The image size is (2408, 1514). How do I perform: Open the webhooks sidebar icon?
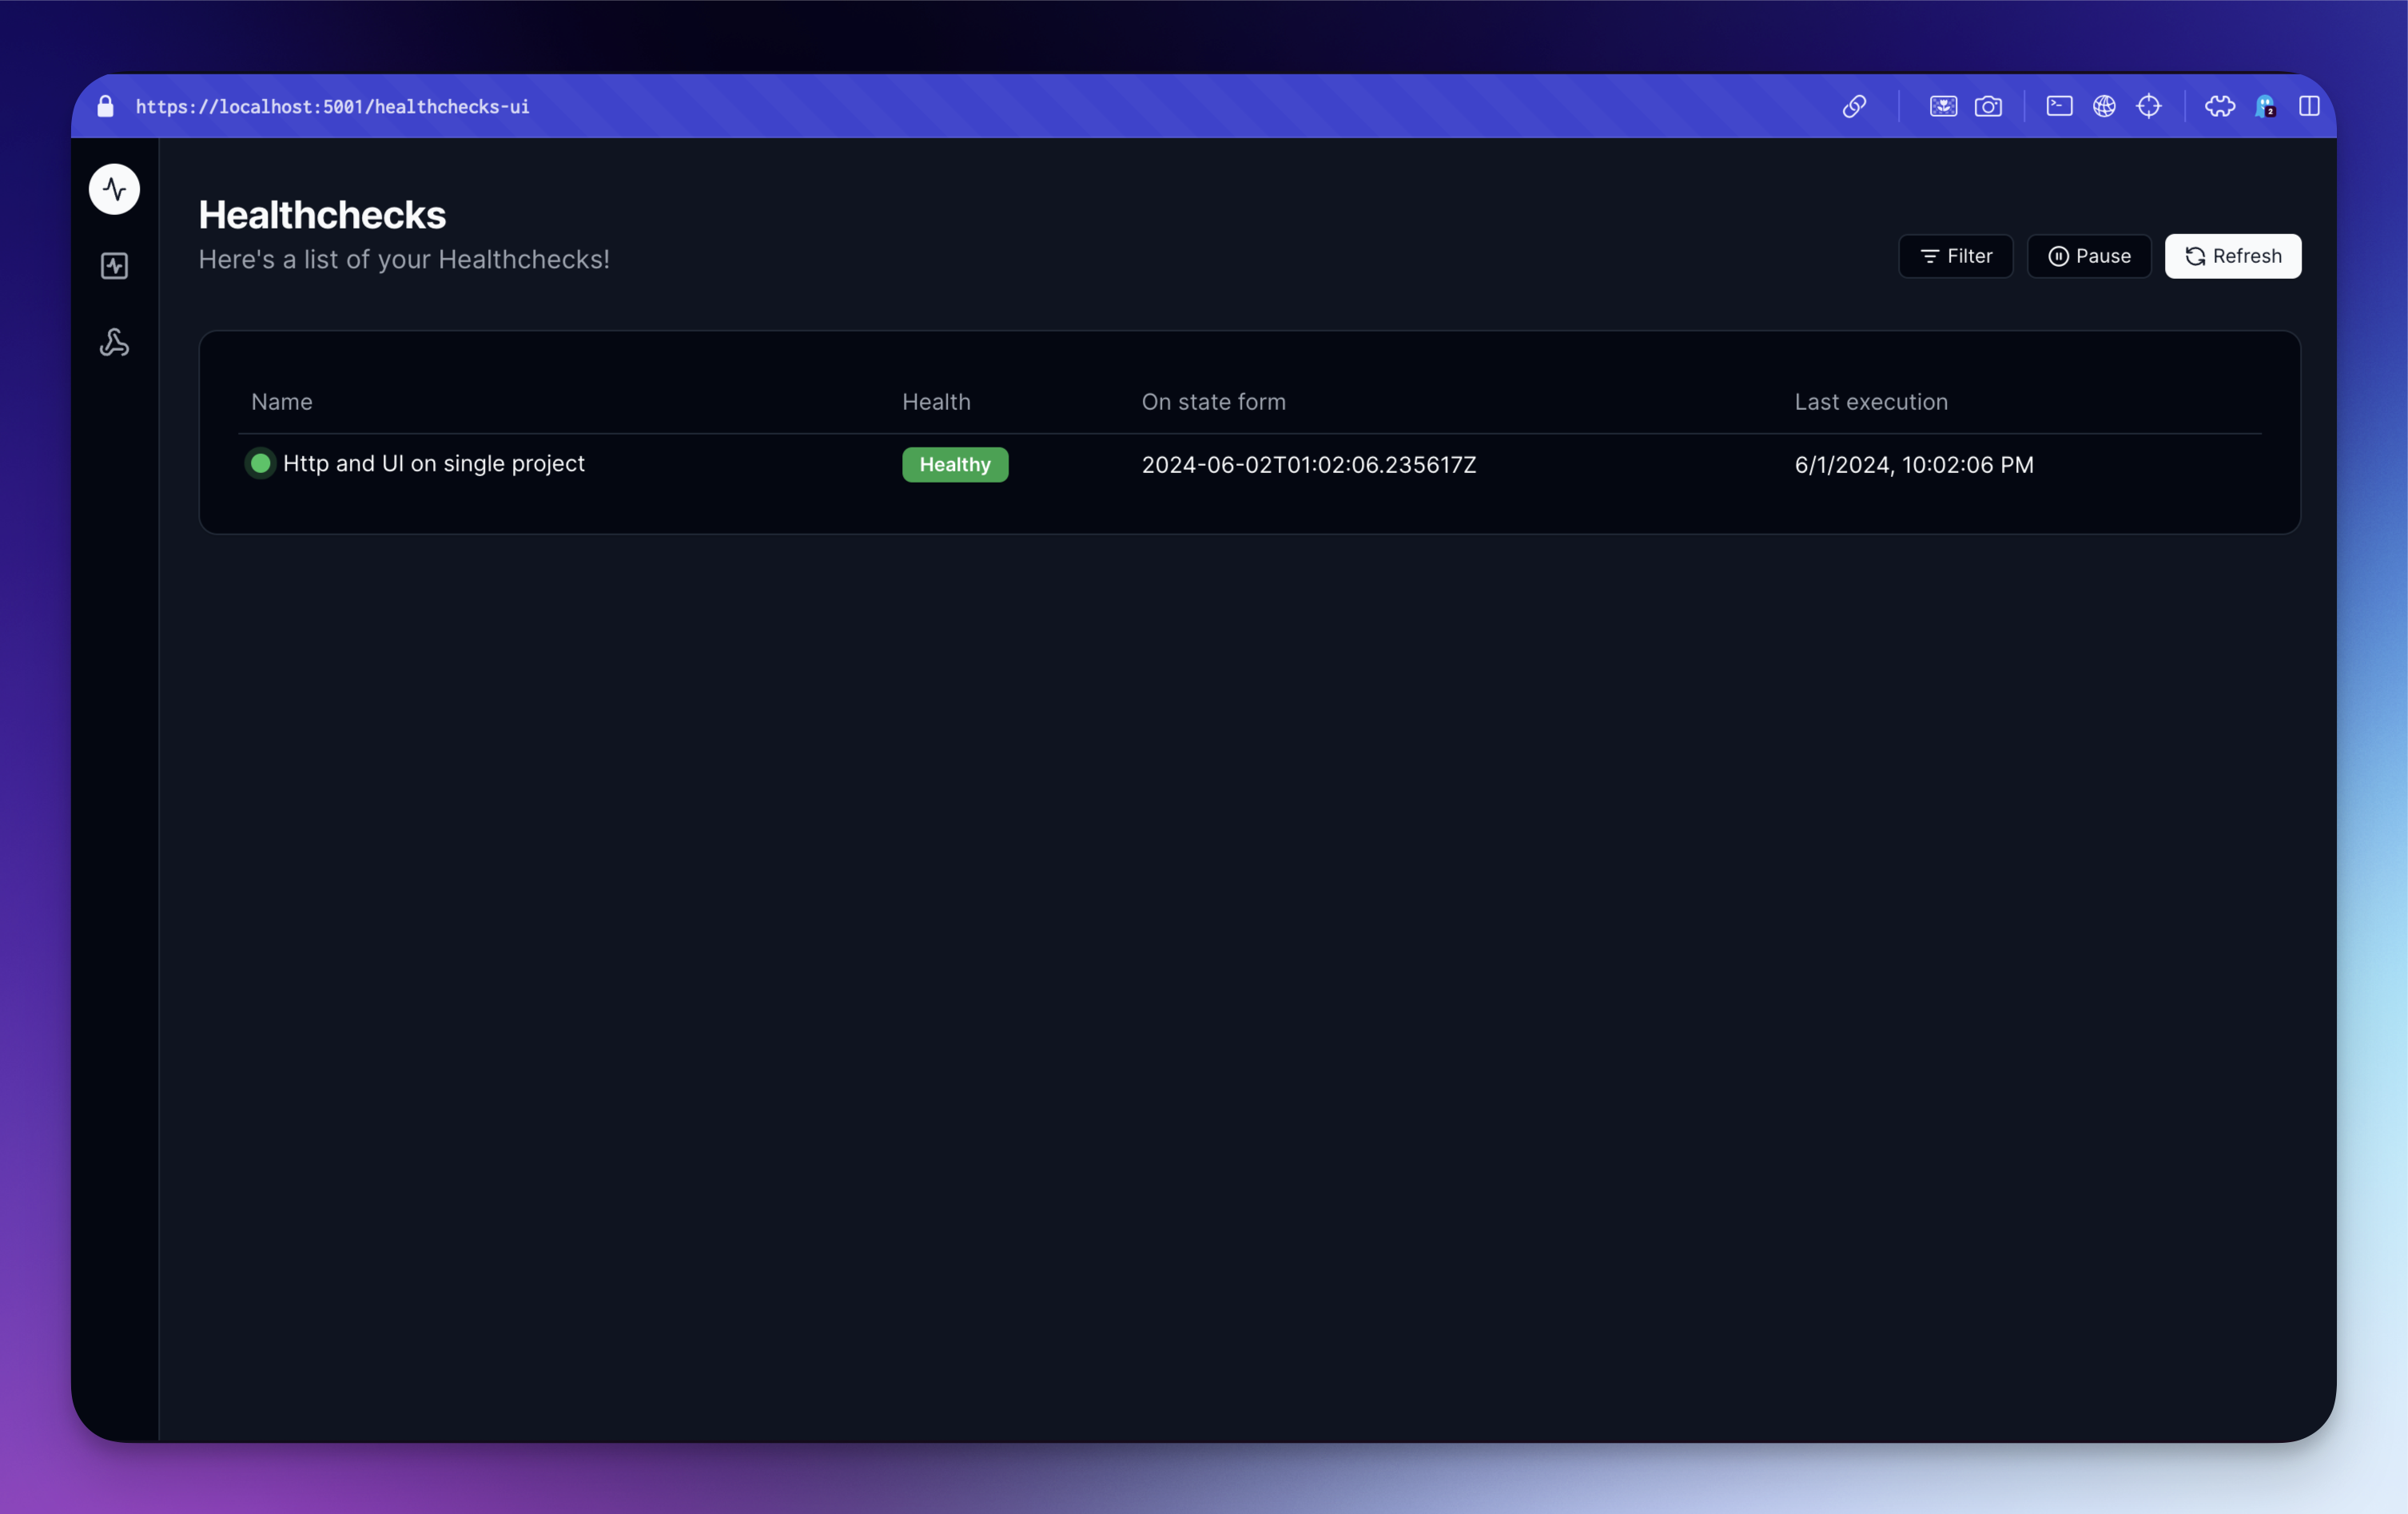[114, 343]
